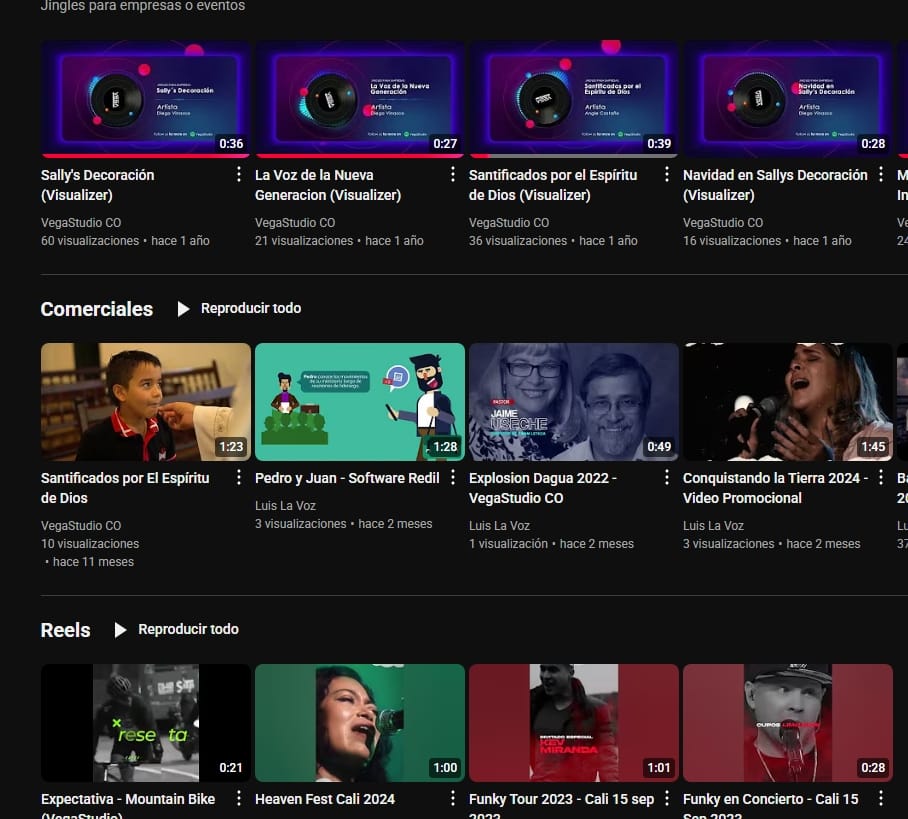Screen dimensions: 908x819
Task: Open options menu for Sally's Decoración video
Action: [238, 175]
